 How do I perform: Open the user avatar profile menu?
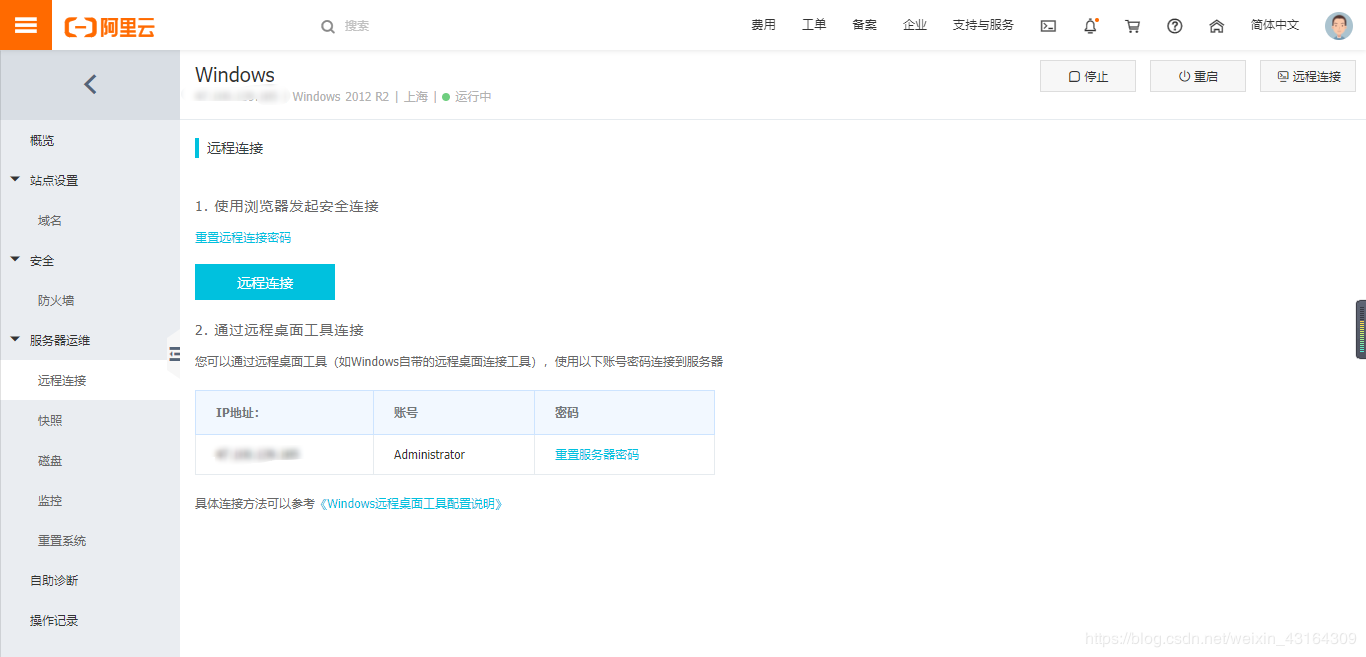1338,25
